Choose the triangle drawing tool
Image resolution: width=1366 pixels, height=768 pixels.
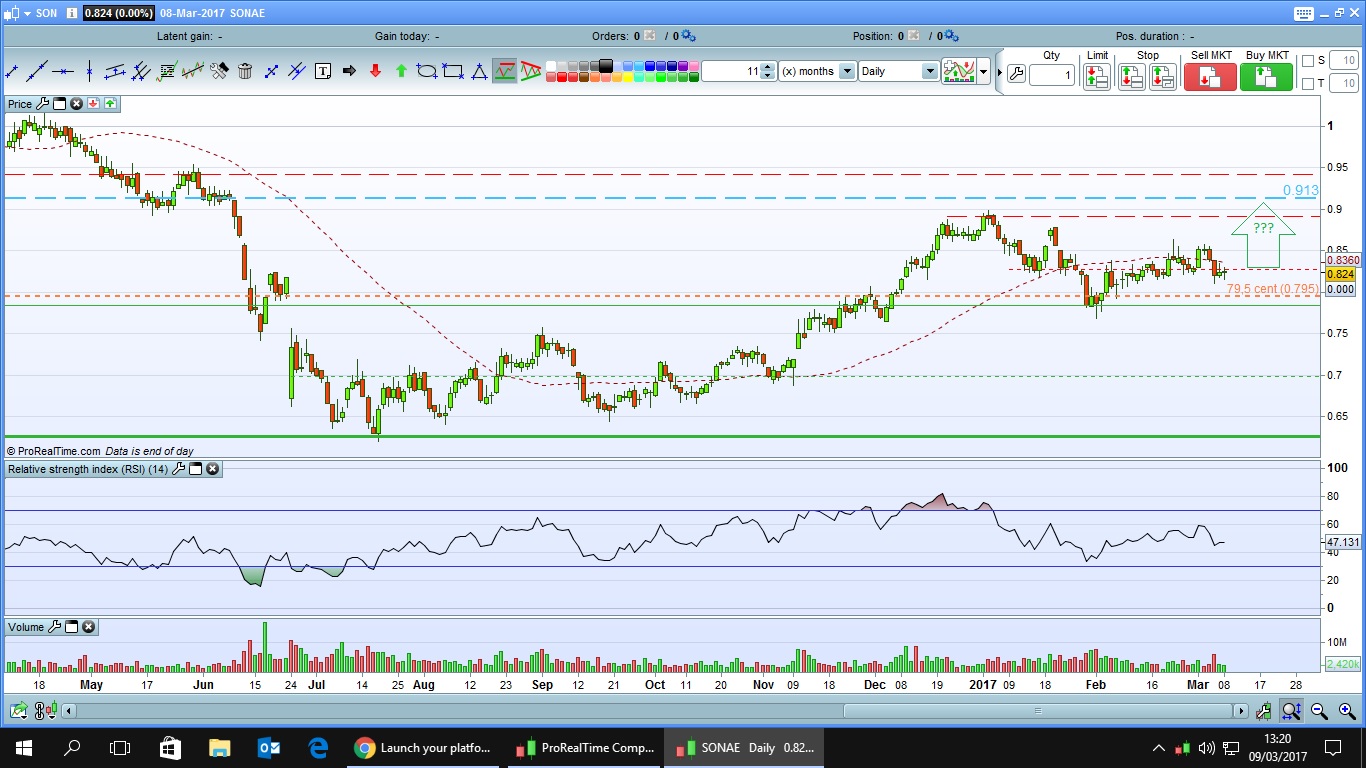pos(479,71)
